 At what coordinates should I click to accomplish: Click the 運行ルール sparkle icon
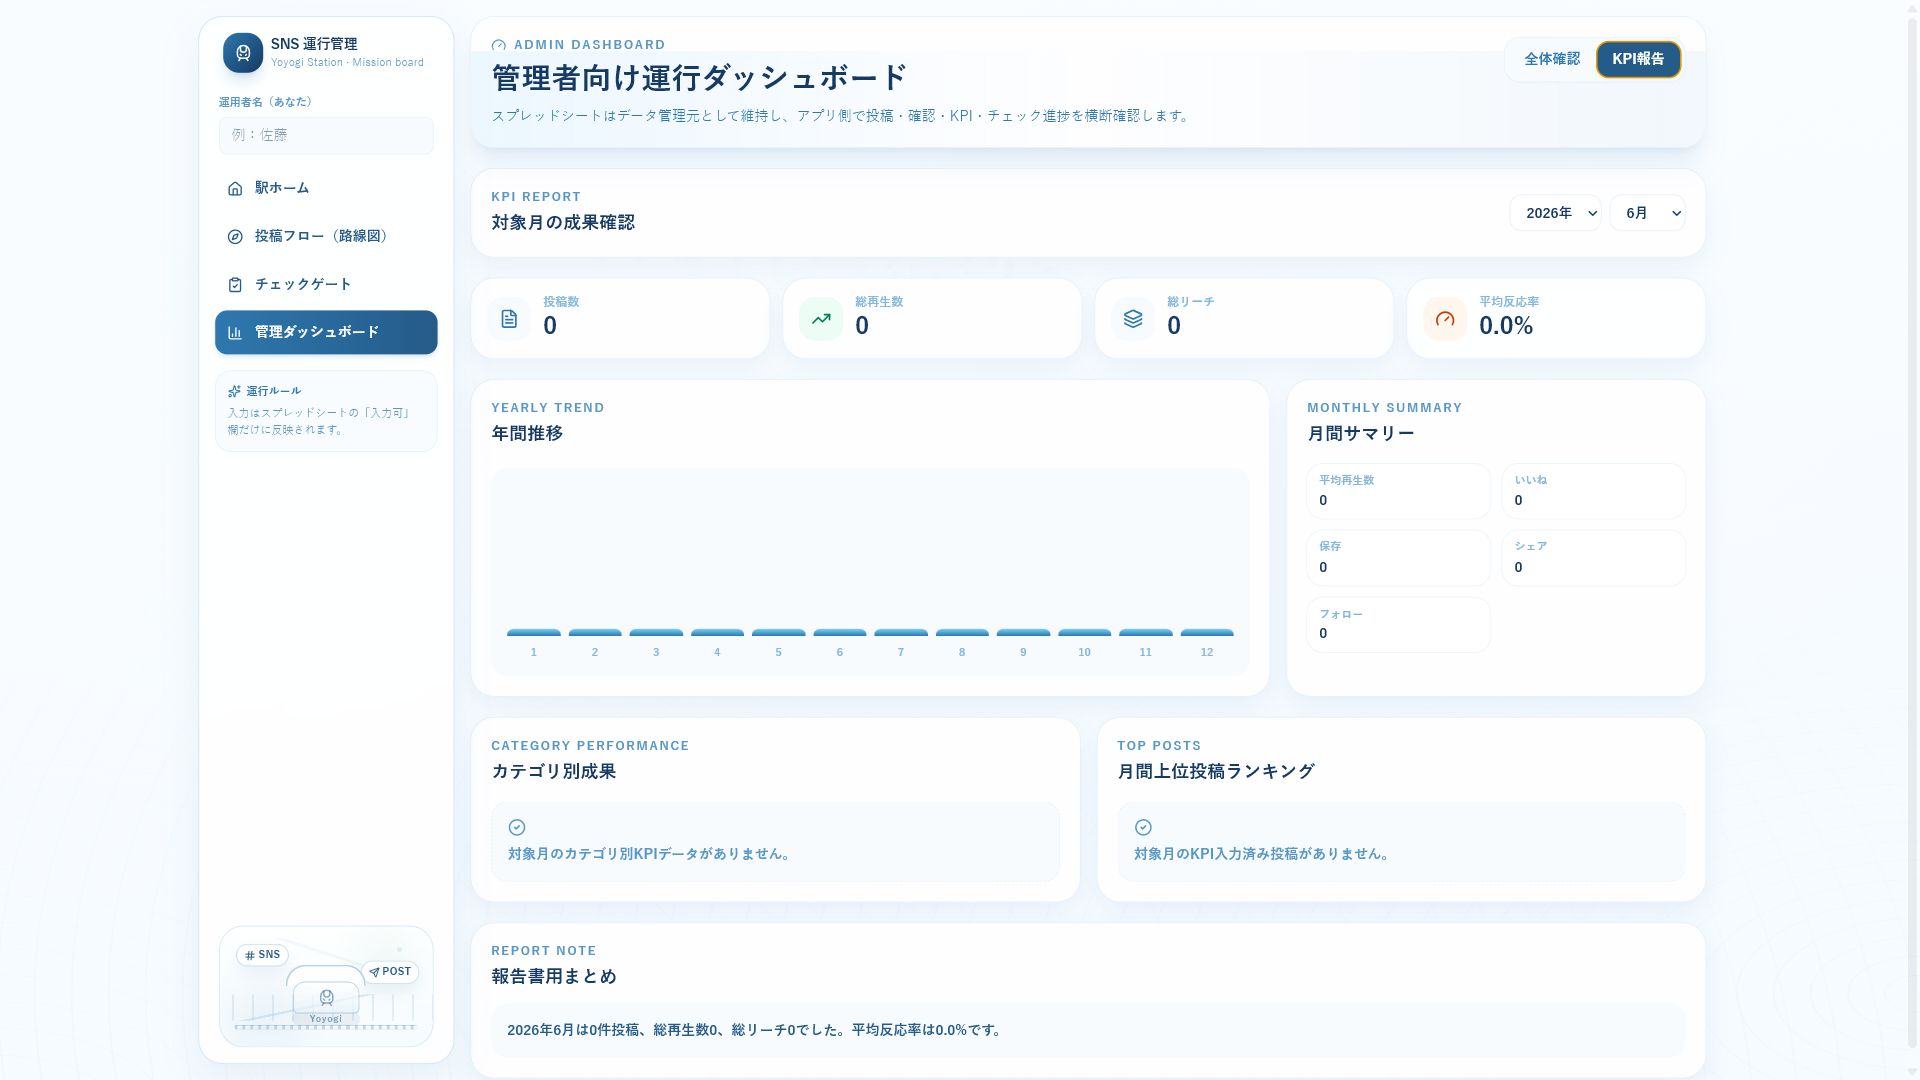[x=234, y=391]
